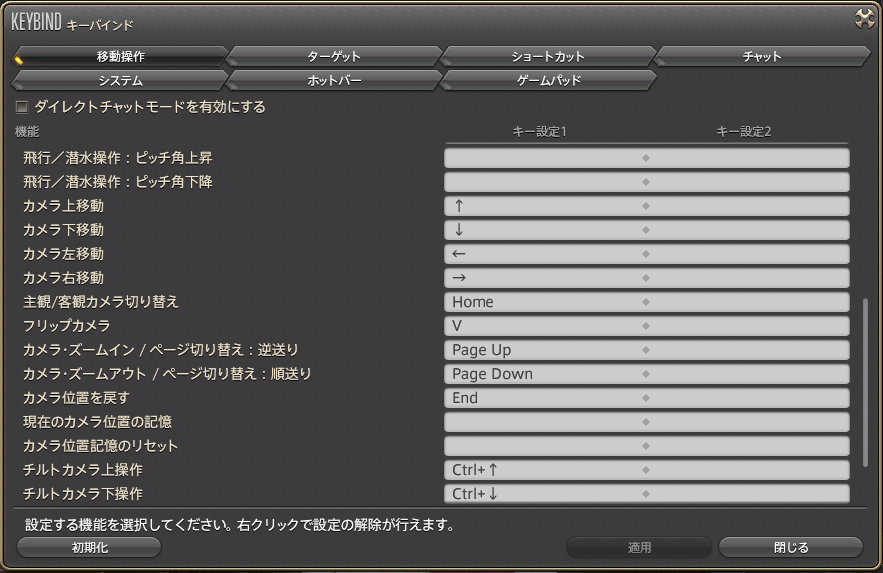Click the 主観/客観カメラ切り替え label
The image size is (883, 573).
(x=100, y=302)
